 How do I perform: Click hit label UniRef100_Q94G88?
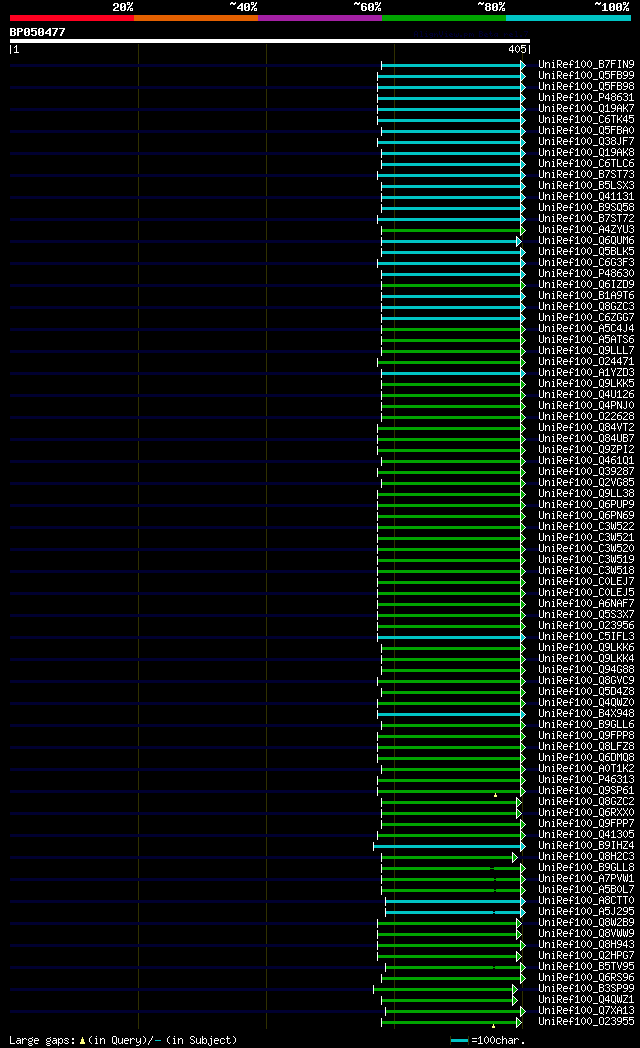pyautogui.click(x=587, y=669)
